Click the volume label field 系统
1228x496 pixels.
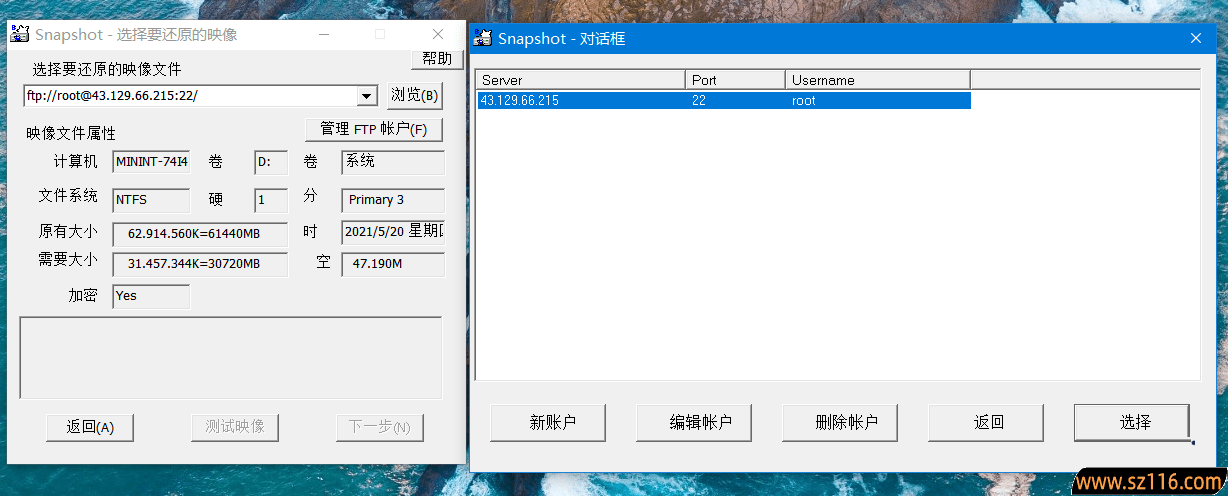(393, 162)
